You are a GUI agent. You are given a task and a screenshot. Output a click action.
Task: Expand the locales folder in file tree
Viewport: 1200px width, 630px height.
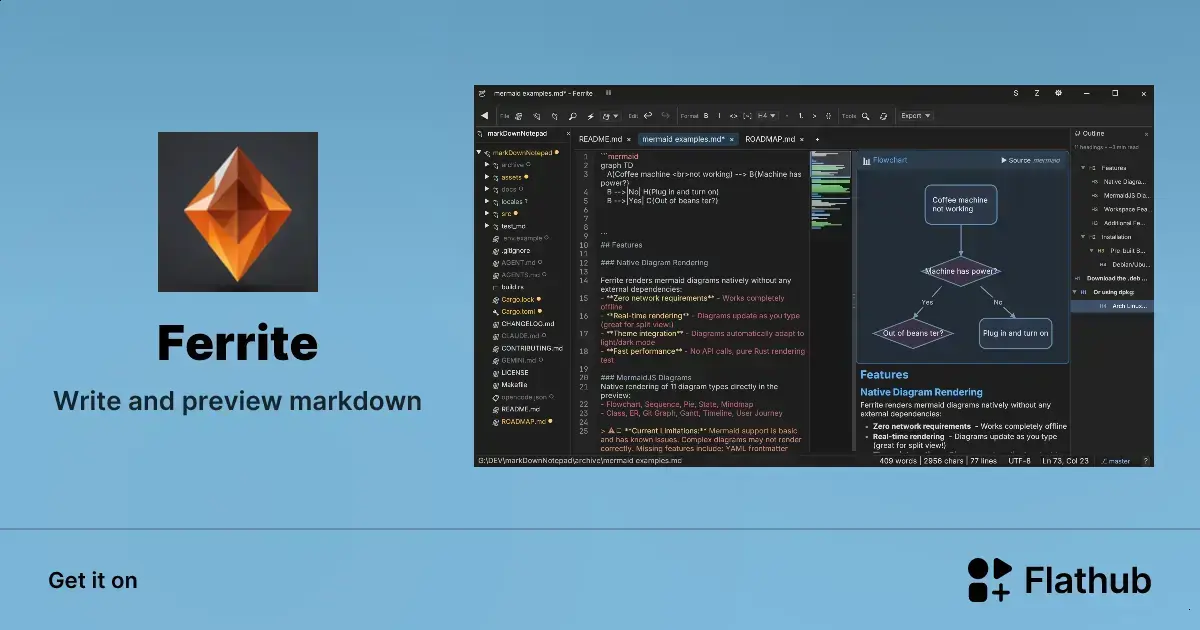(487, 201)
